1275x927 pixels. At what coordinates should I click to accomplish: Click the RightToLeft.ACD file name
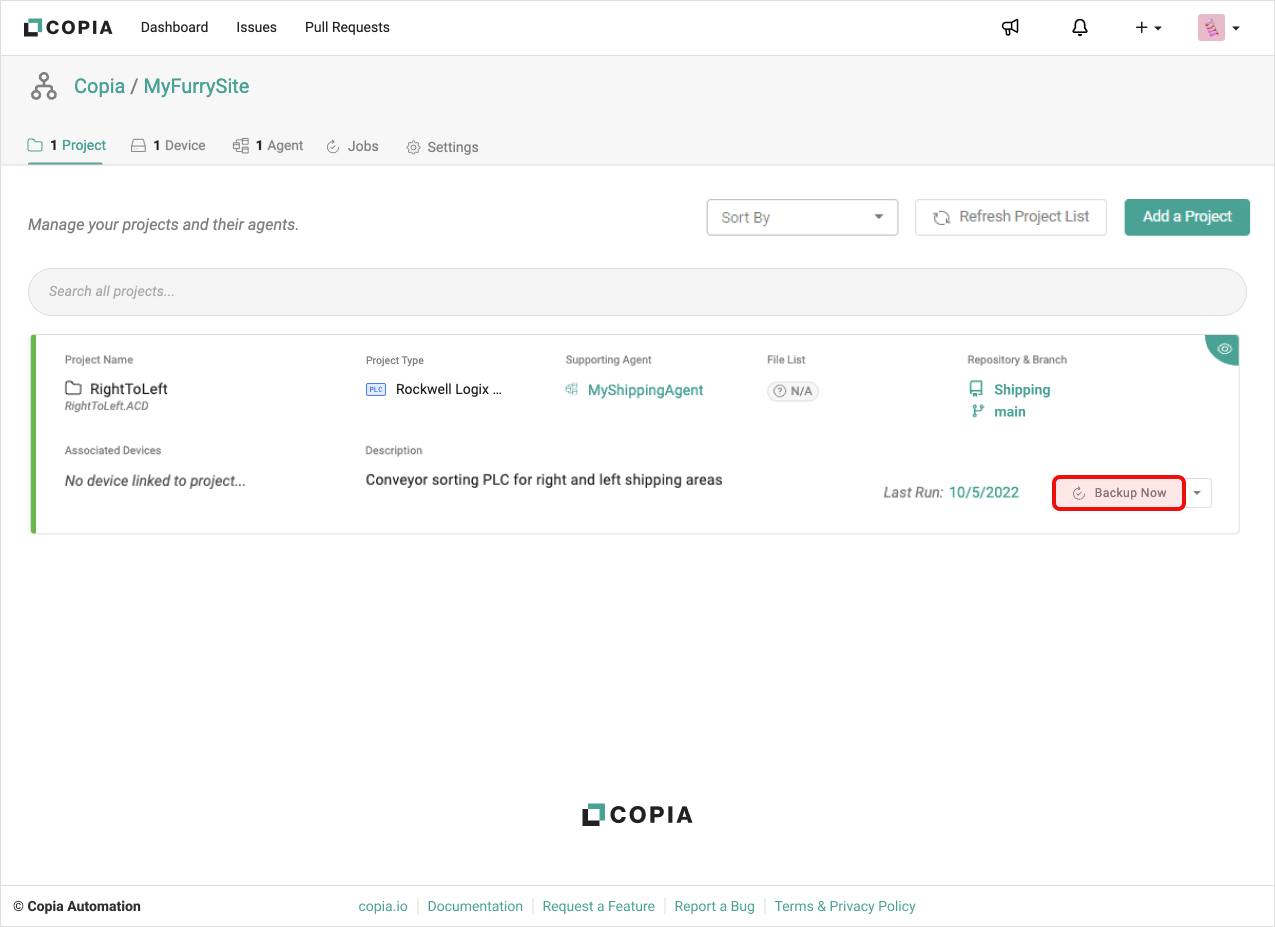(107, 407)
